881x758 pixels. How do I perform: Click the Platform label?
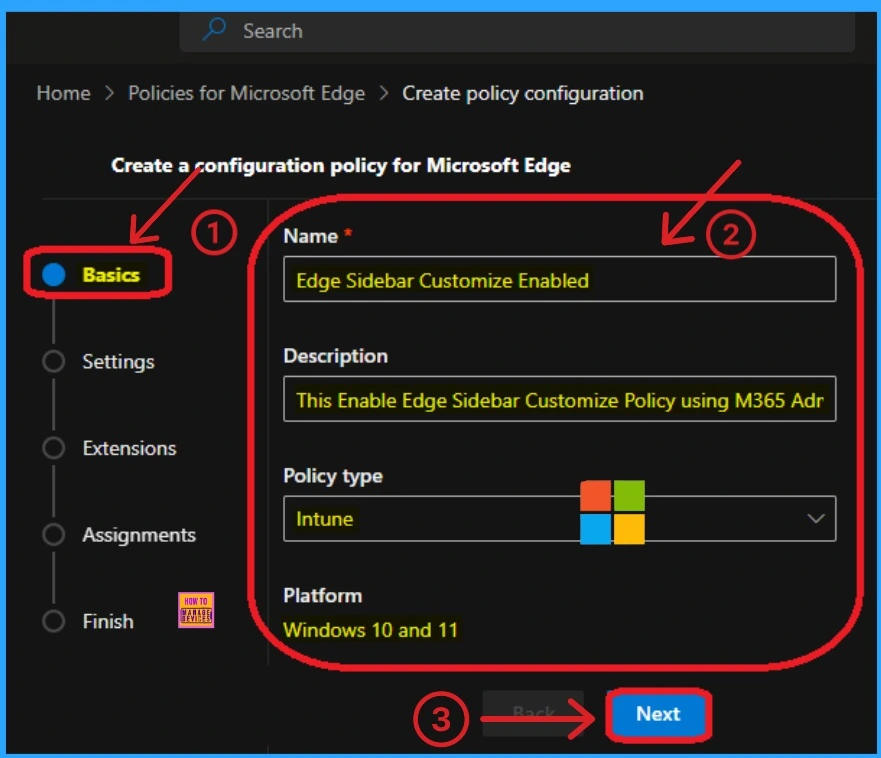click(323, 596)
